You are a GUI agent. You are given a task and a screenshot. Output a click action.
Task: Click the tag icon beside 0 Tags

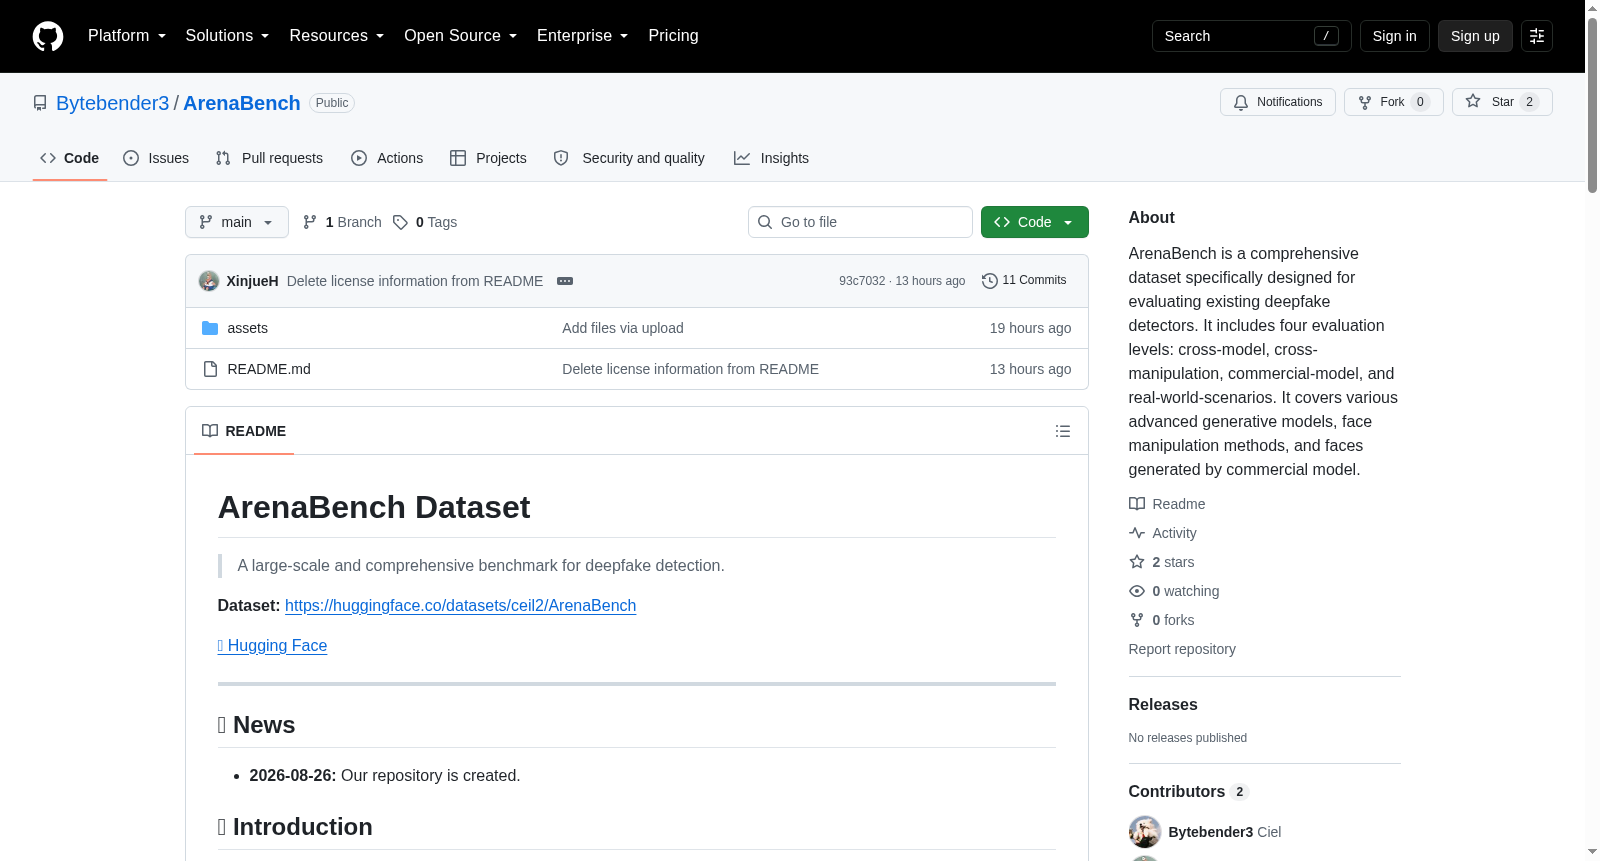point(400,222)
